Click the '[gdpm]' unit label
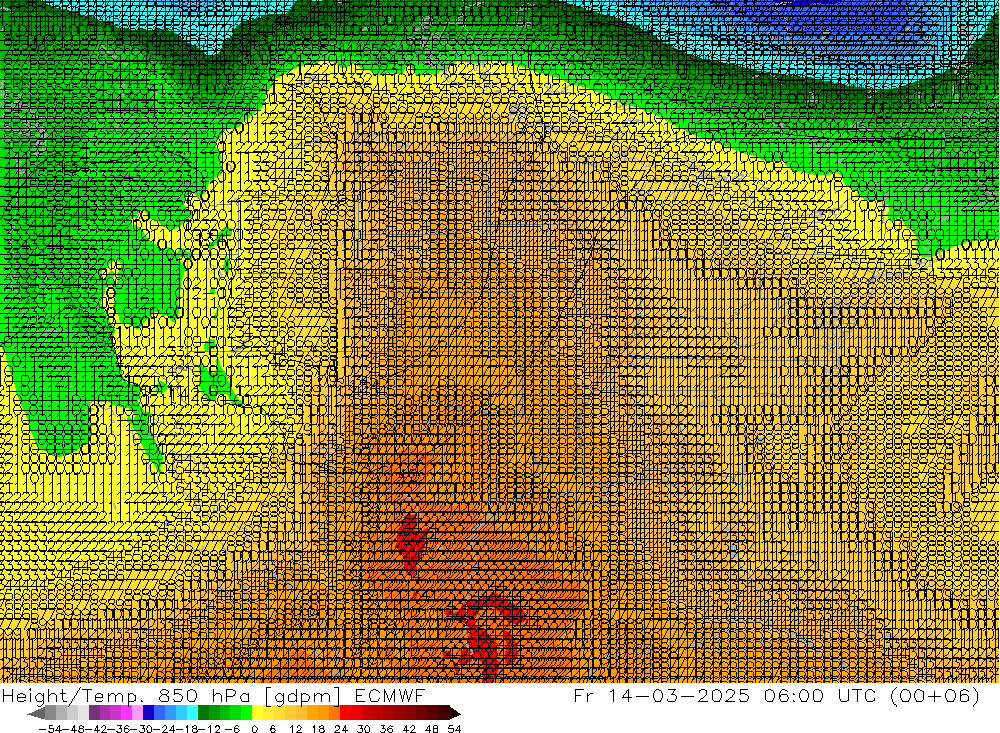This screenshot has height=733, width=1000. click(302, 697)
